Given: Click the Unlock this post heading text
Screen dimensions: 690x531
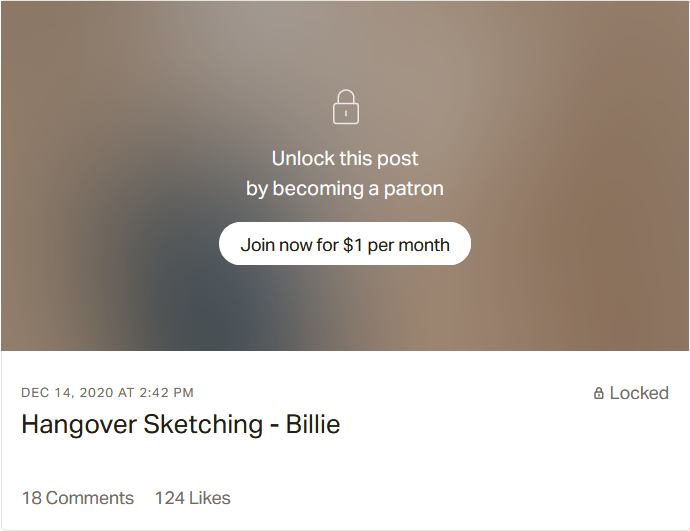Looking at the screenshot, I should [x=345, y=158].
